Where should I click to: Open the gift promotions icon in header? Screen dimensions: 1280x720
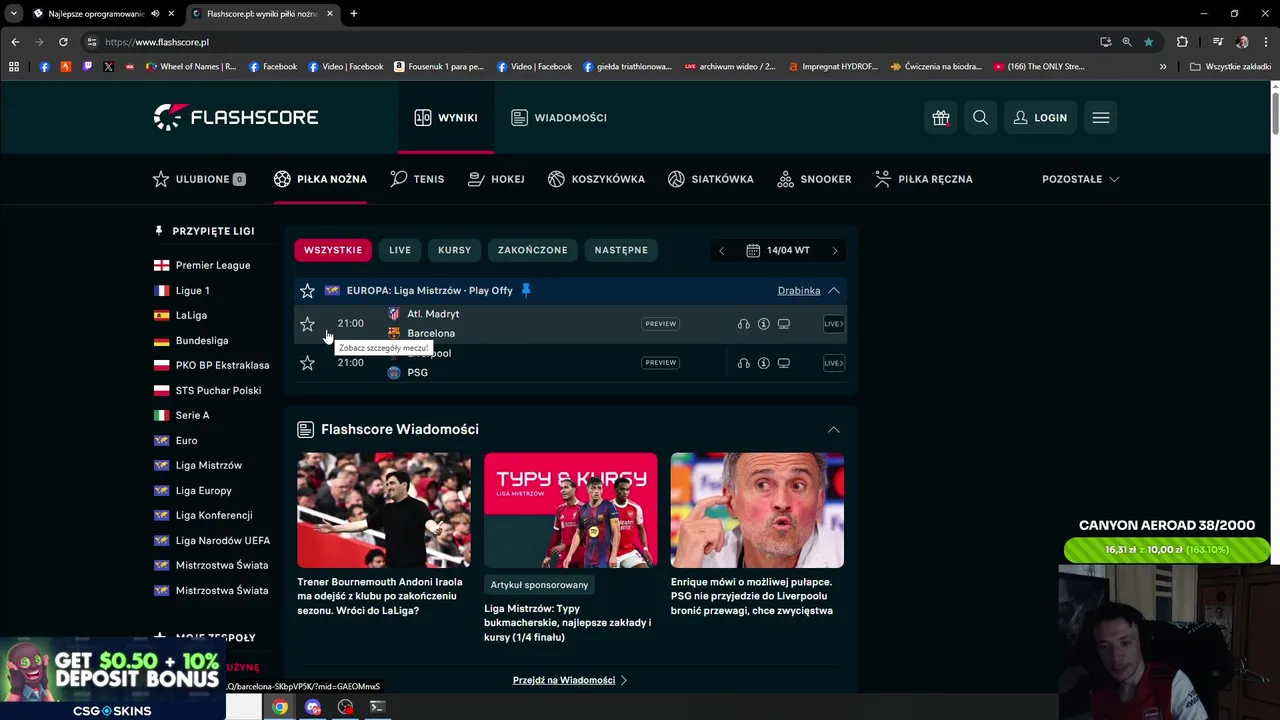pyautogui.click(x=941, y=118)
